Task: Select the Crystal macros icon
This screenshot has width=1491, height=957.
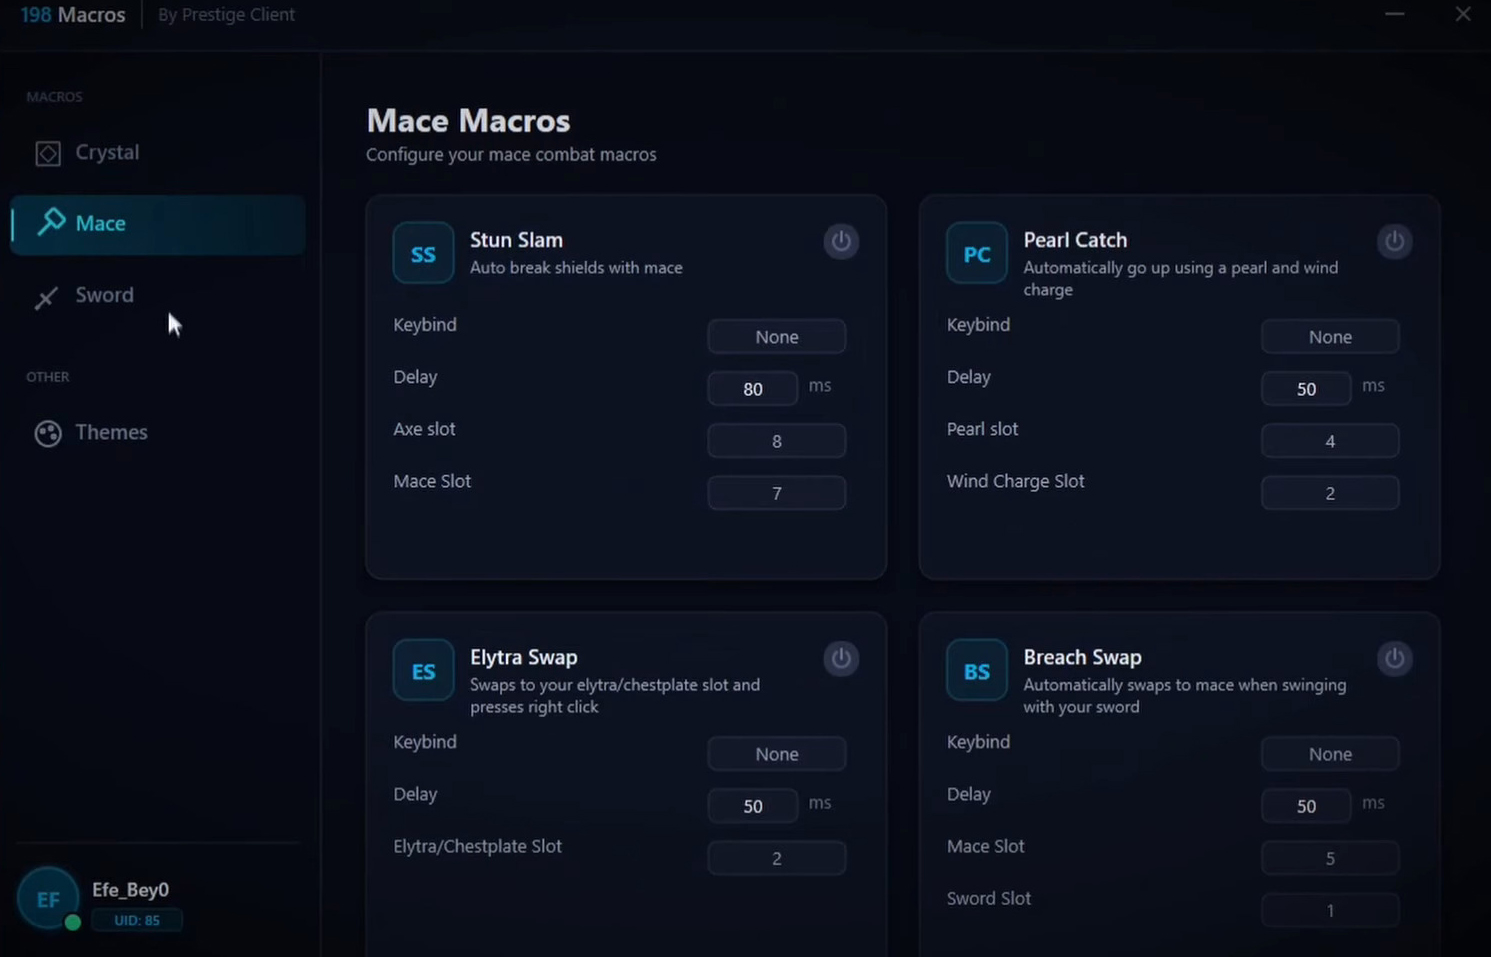Action: point(46,152)
